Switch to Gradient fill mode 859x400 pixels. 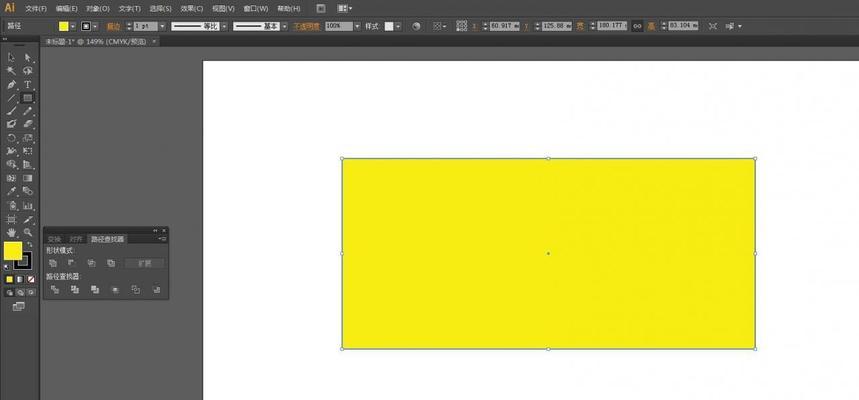click(x=20, y=279)
